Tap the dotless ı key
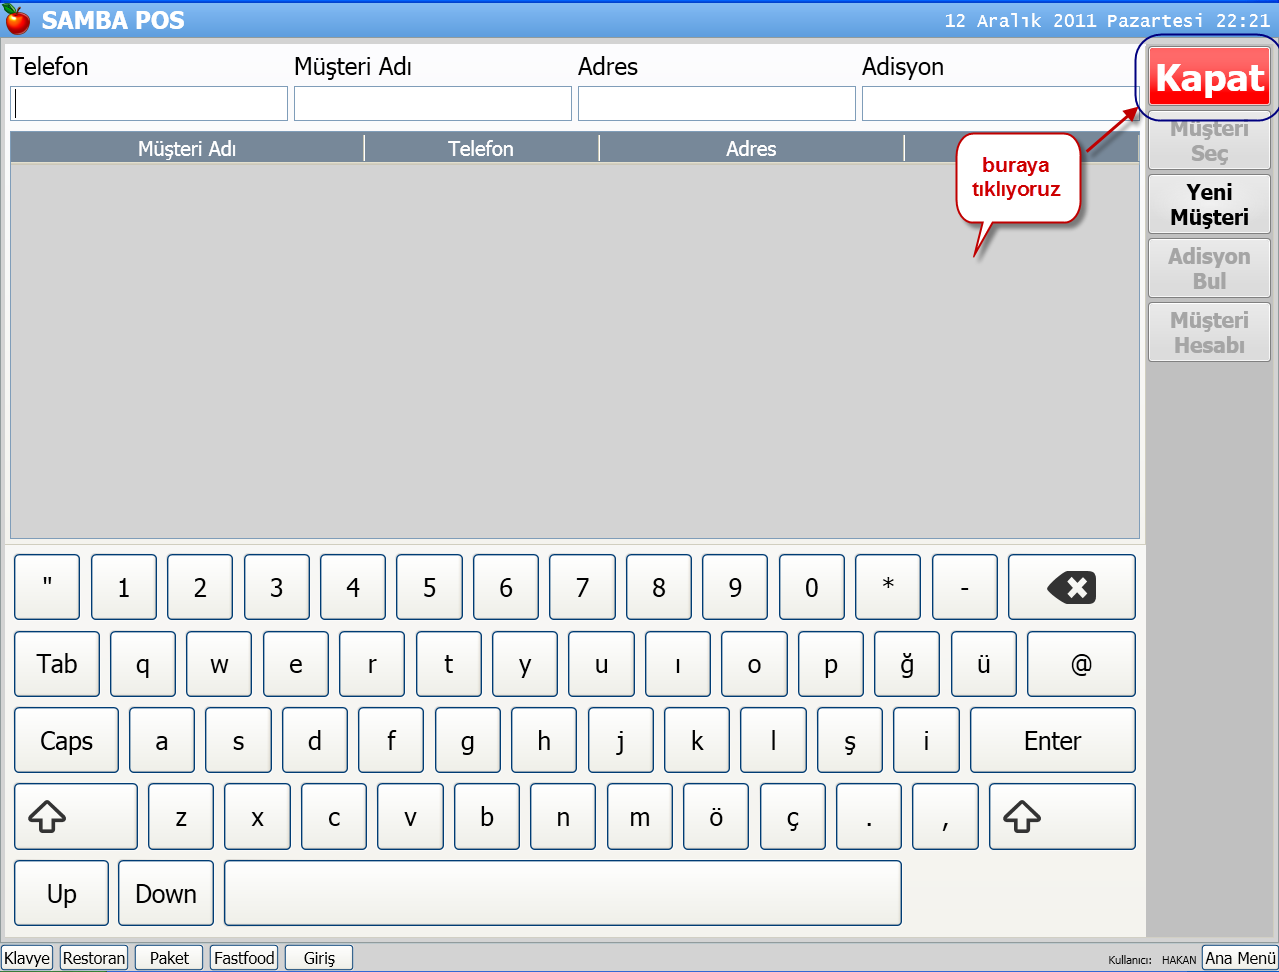1279x972 pixels. coord(677,664)
